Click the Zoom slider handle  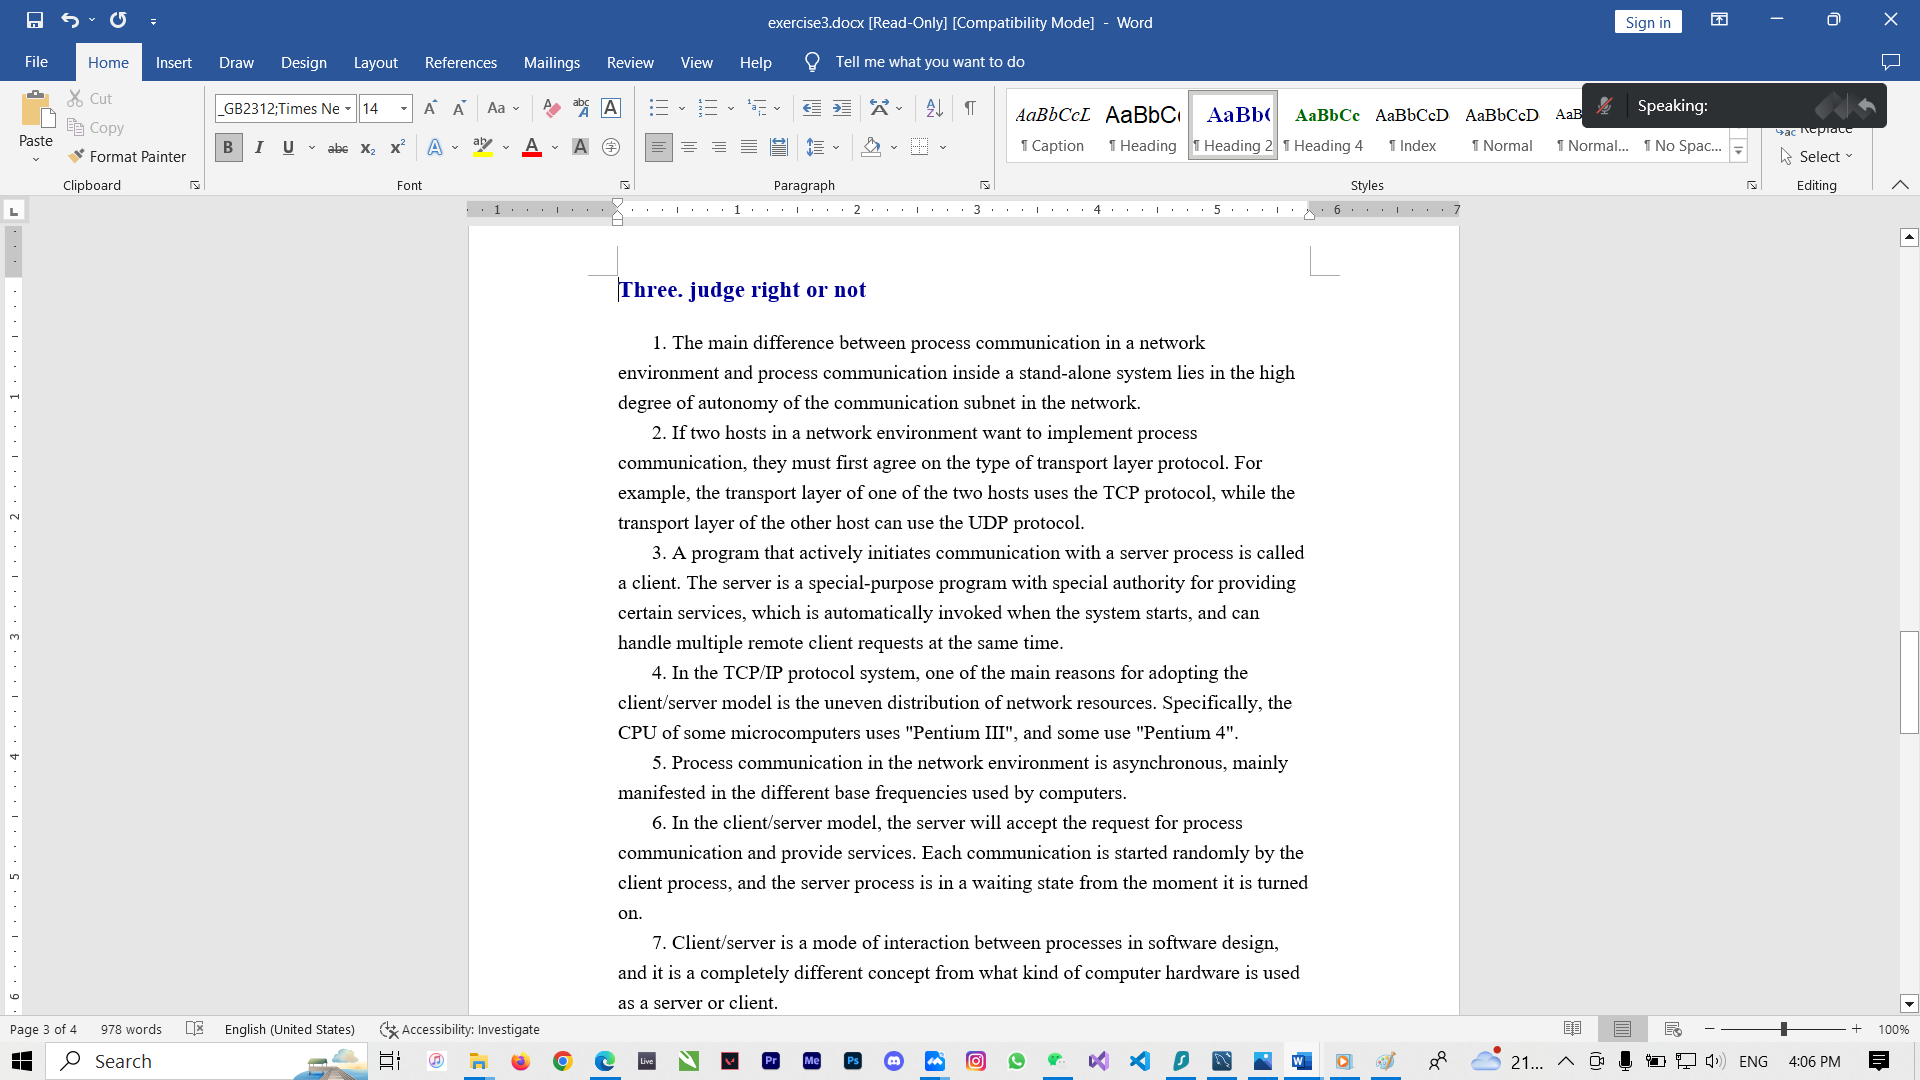1783,1029
